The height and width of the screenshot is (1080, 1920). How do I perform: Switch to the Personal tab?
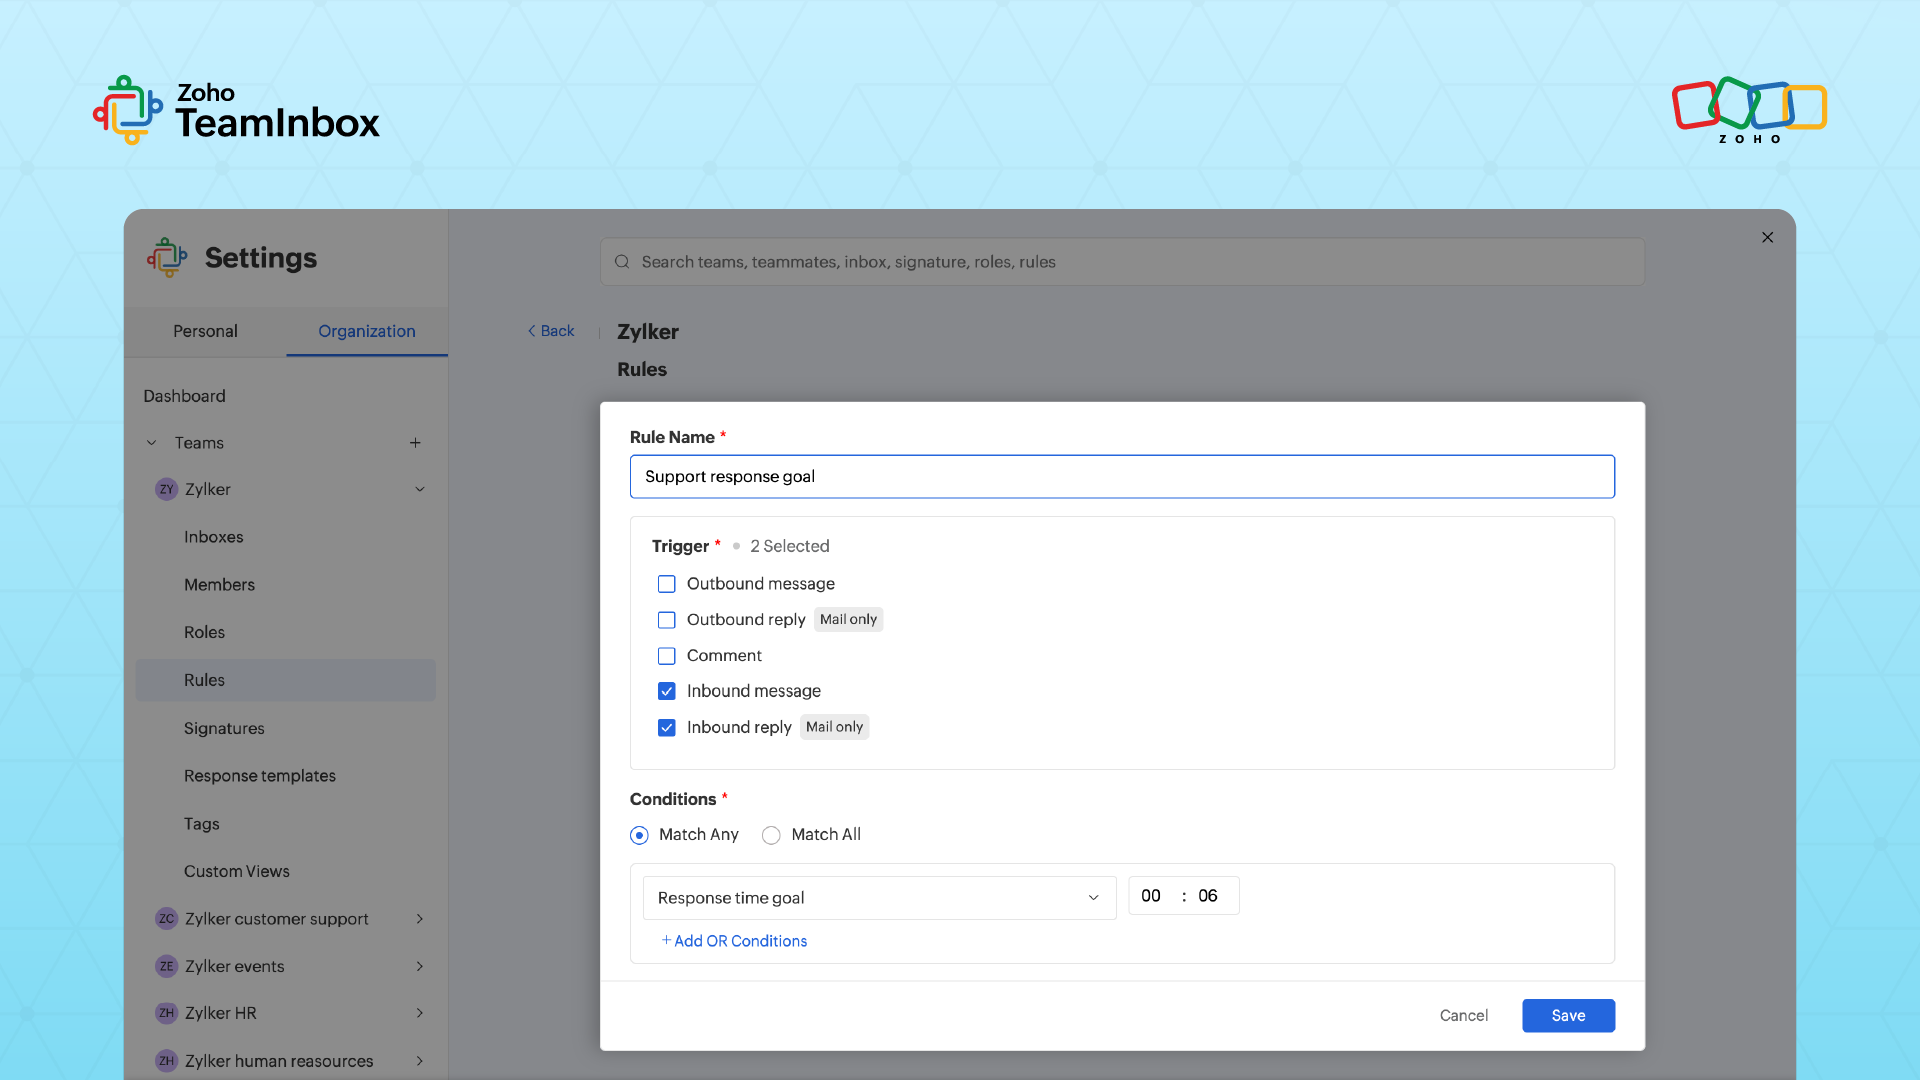(205, 331)
